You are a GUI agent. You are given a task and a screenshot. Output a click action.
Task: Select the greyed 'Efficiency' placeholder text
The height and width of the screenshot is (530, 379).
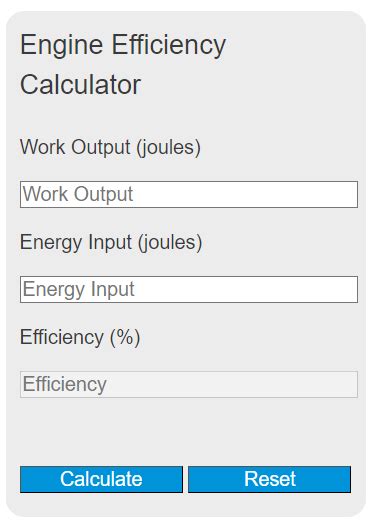tap(65, 384)
